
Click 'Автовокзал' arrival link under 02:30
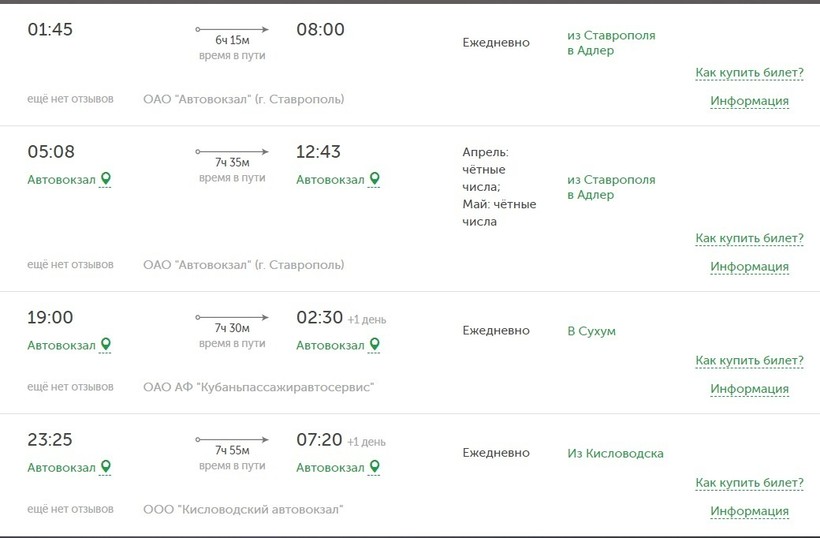[330, 346]
